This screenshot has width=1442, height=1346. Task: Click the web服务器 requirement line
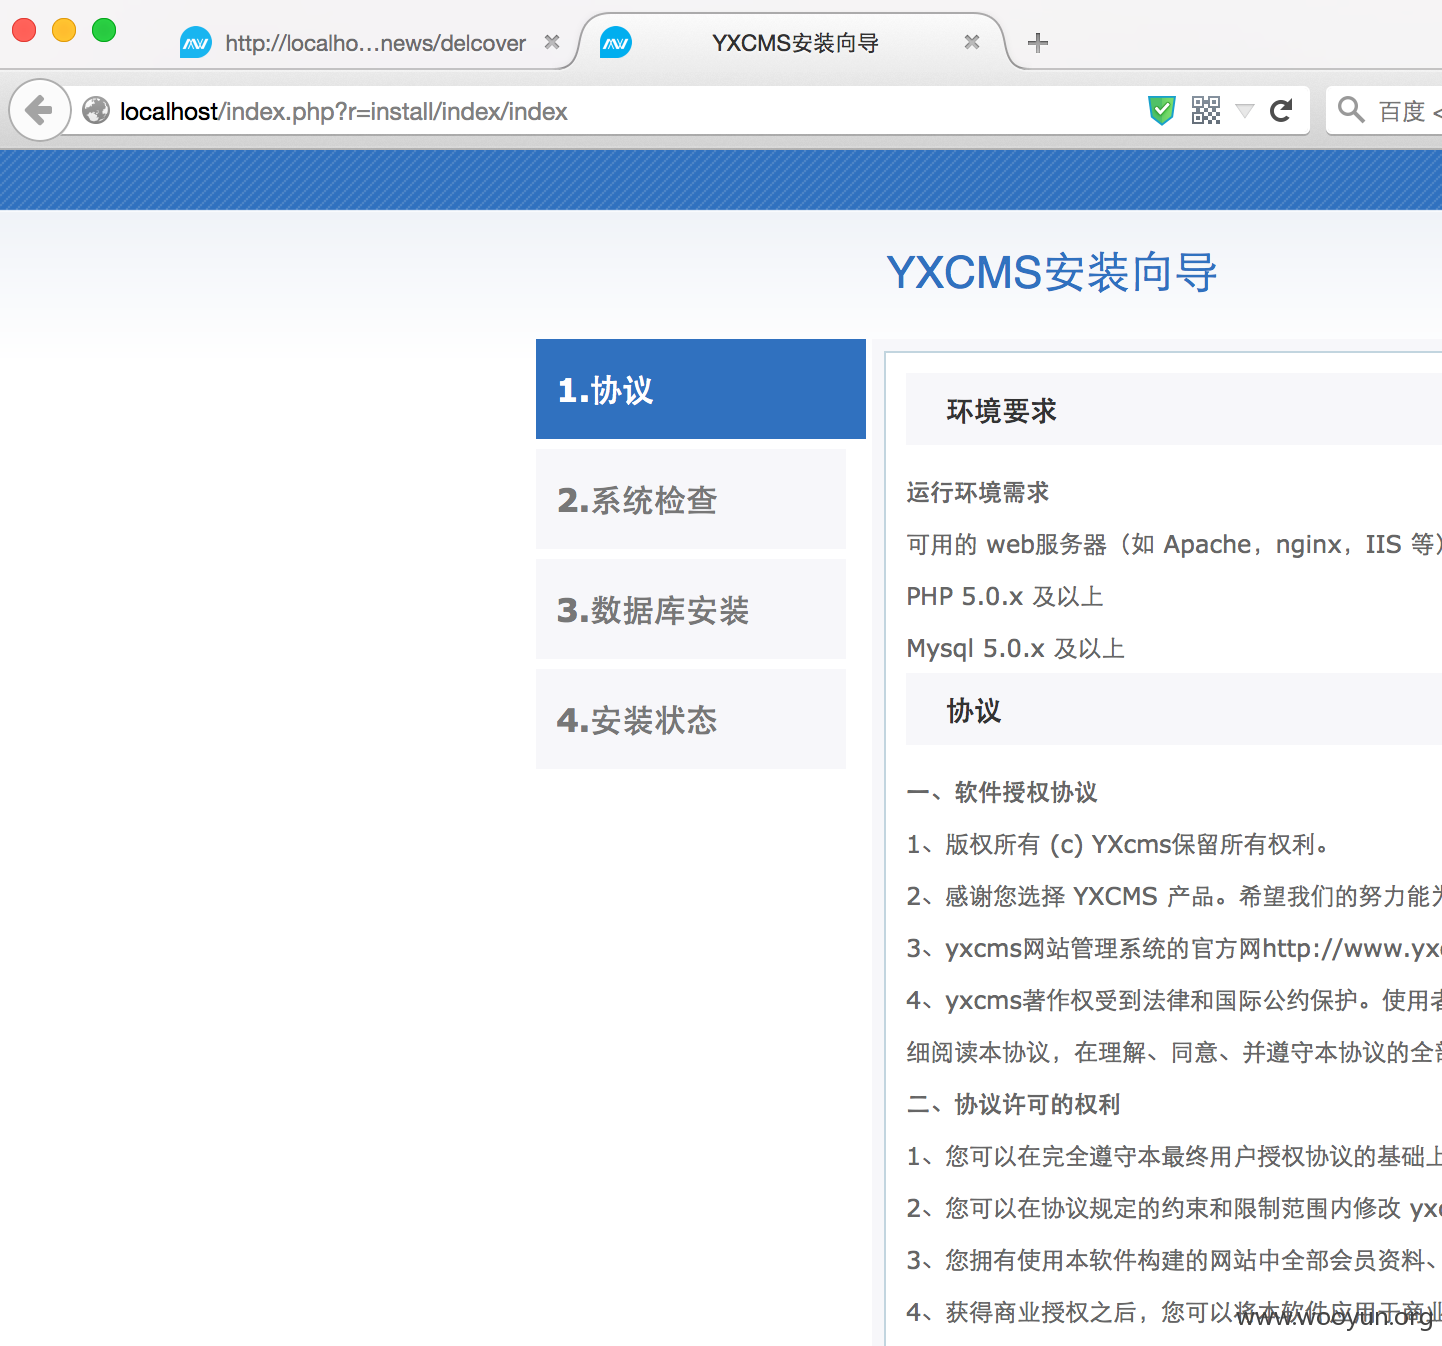click(x=1174, y=544)
